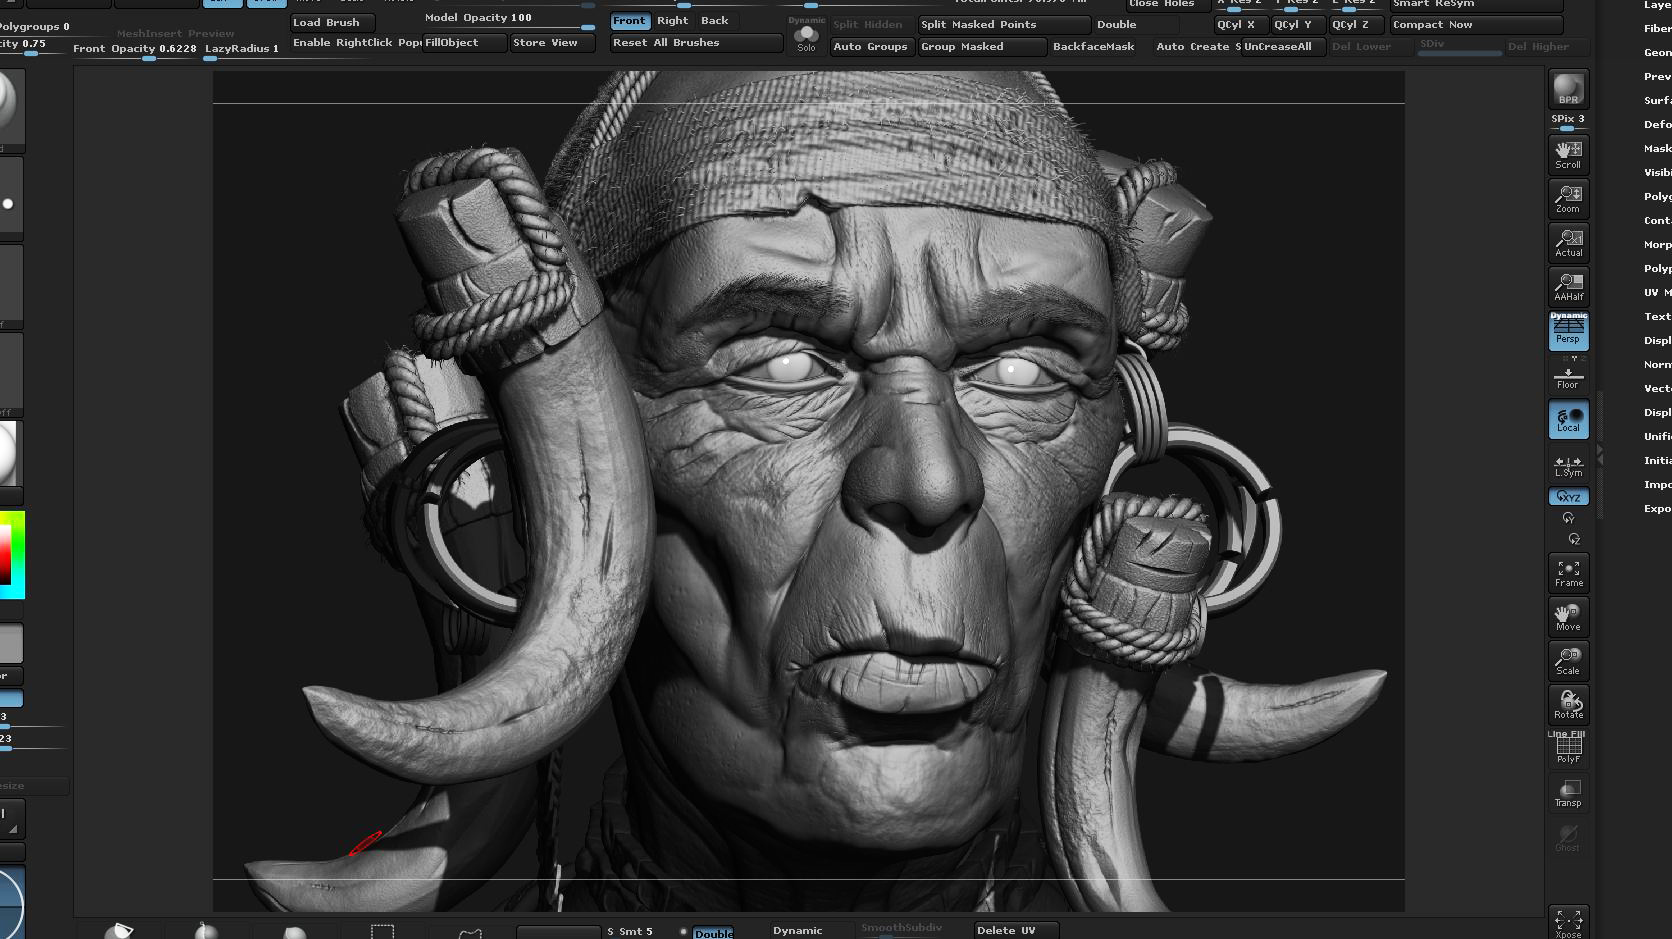Click the FillObject button
The image size is (1672, 939).
[464, 43]
